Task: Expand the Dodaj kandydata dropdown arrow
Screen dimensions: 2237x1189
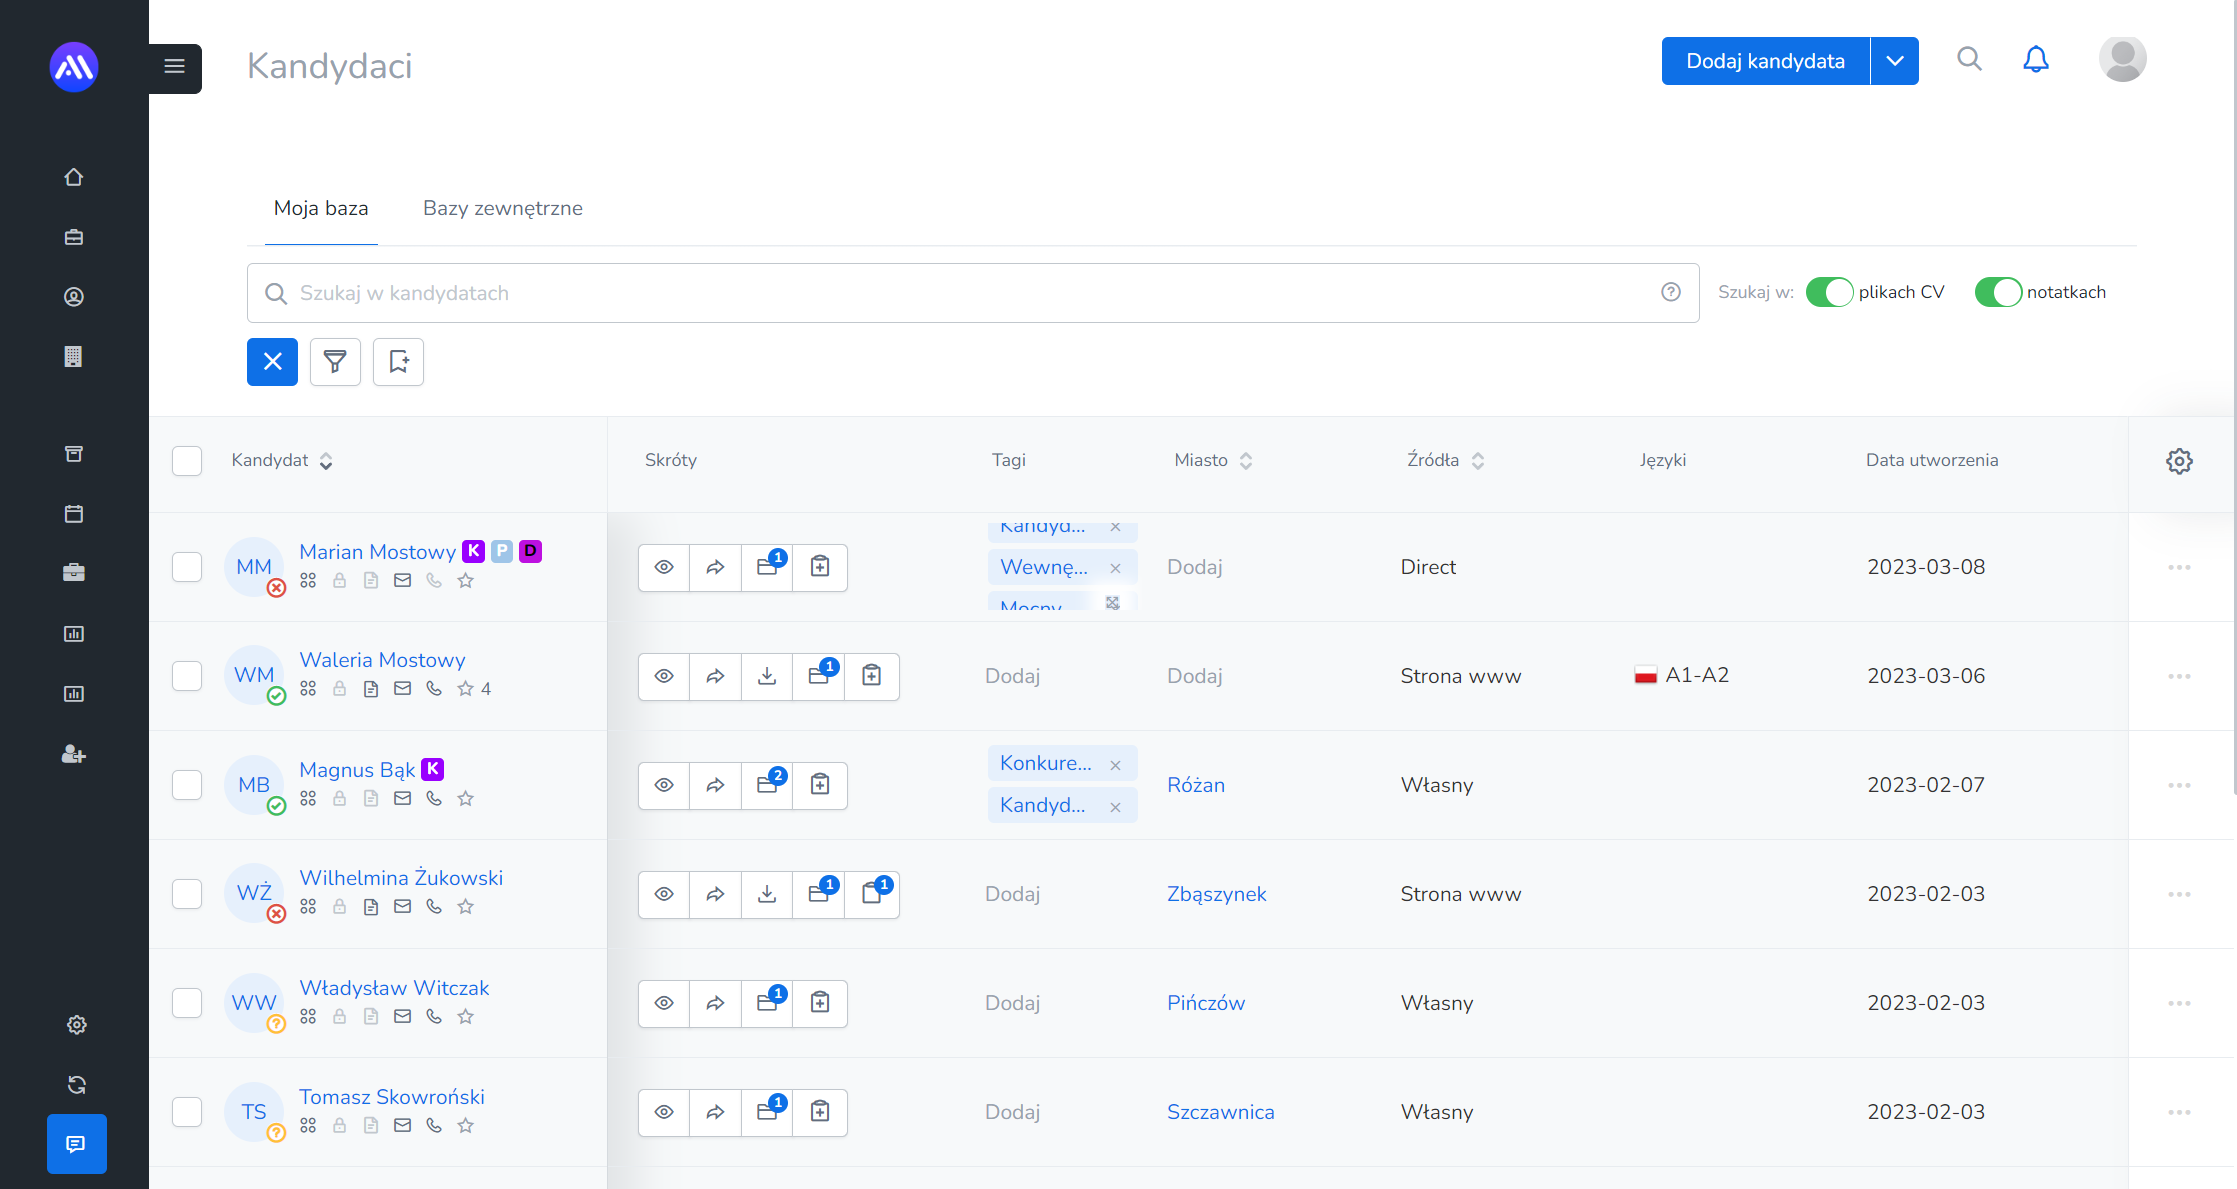Action: click(x=1894, y=61)
